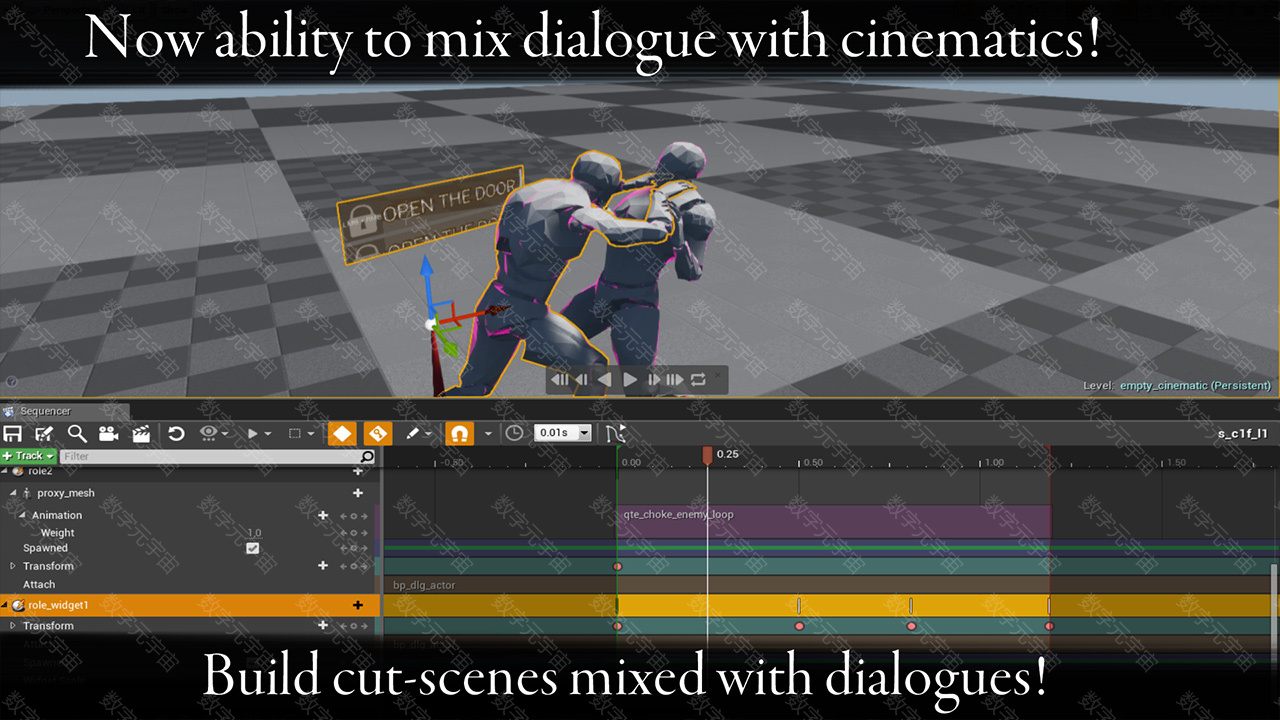Jump to end in viewport transport
Viewport: 1280px width, 720px height.
(675, 380)
